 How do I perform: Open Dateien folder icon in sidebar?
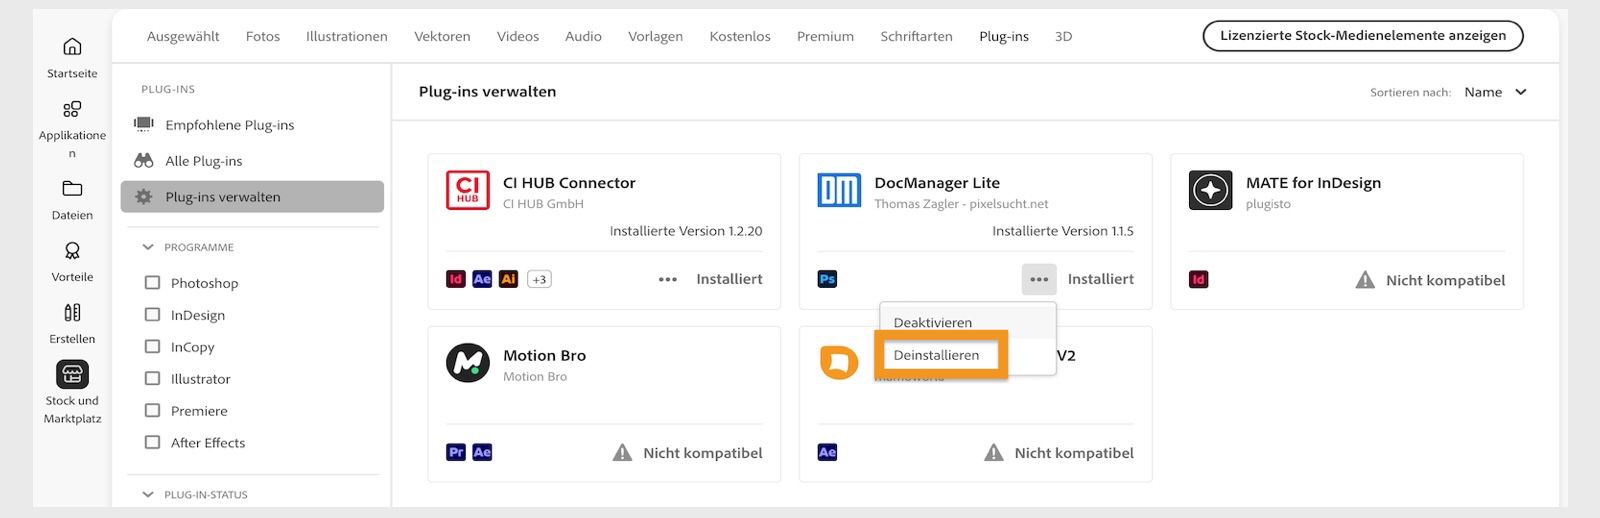72,188
